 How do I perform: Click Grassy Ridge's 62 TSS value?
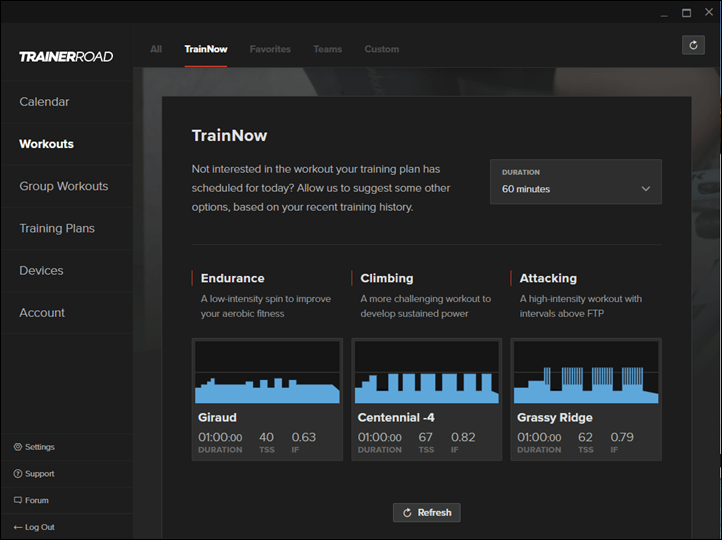585,437
